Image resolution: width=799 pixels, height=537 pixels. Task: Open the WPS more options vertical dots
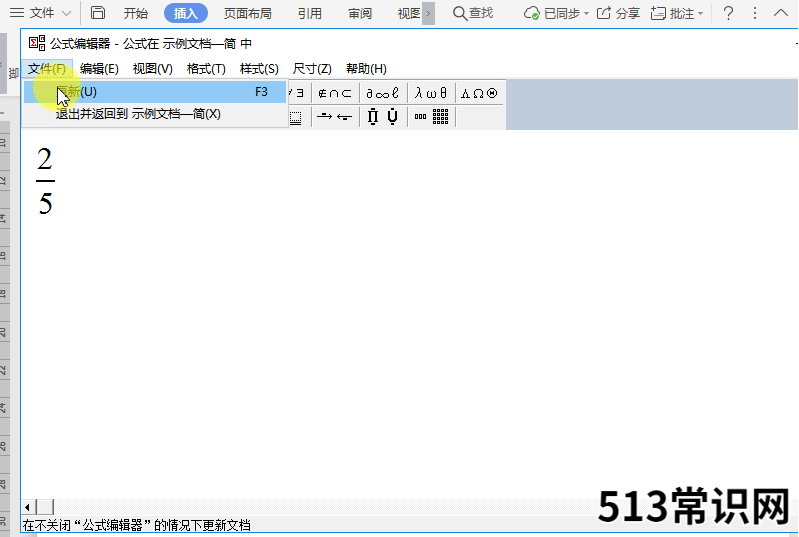coord(755,13)
